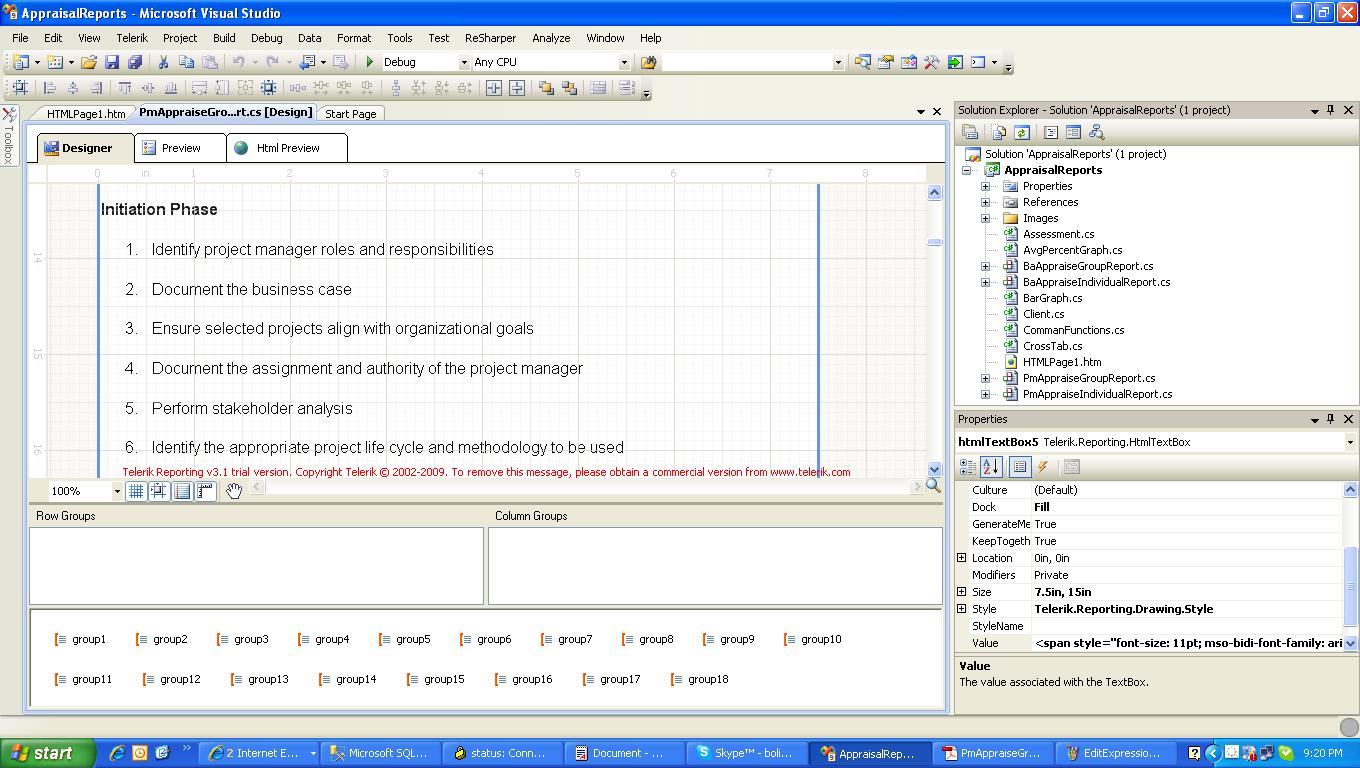Open the 100% zoom level dropdown
Viewport: 1360px width, 768px height.
pyautogui.click(x=116, y=491)
